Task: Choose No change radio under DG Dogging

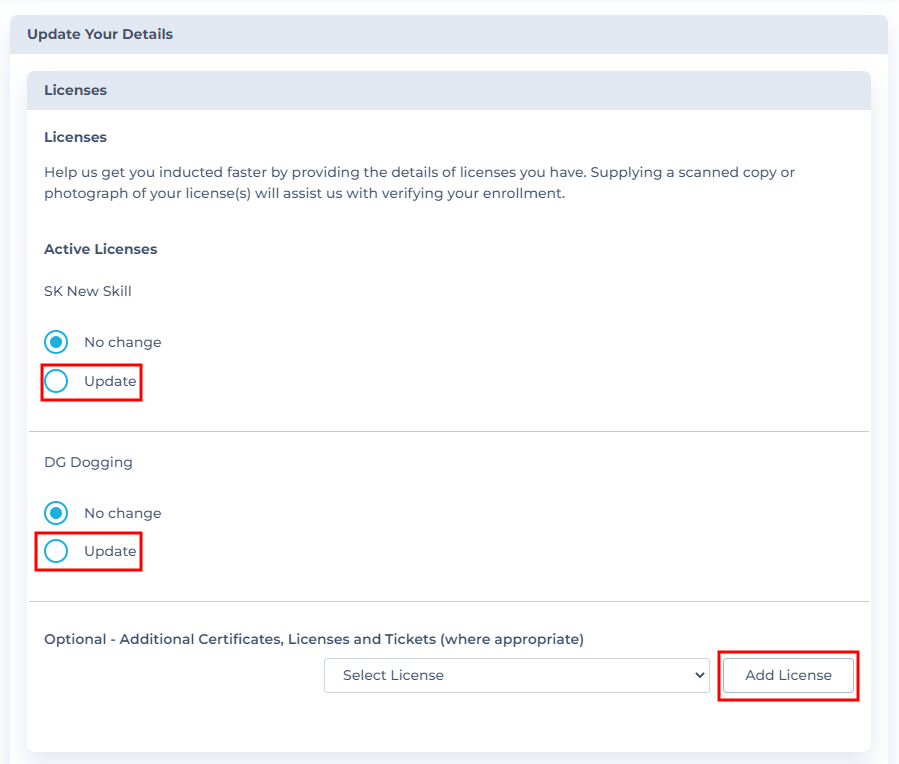Action: tap(56, 513)
